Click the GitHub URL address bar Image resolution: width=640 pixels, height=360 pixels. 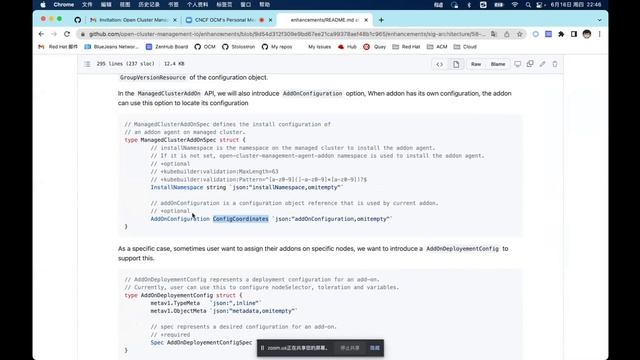[x=286, y=34]
